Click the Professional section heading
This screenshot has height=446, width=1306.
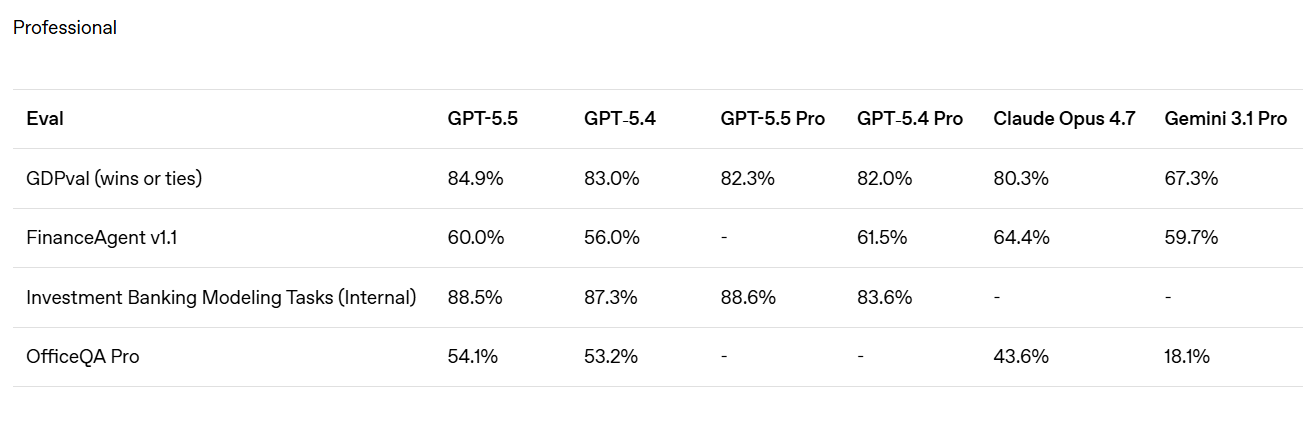(x=65, y=28)
